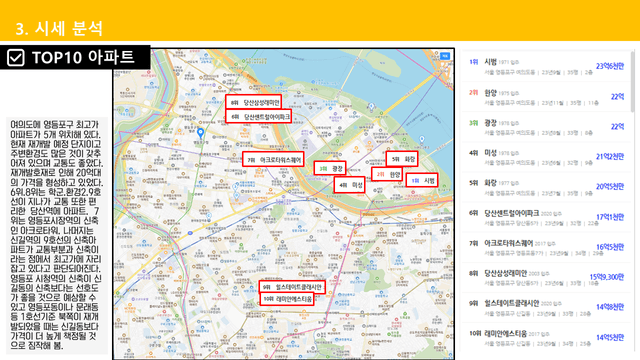Click the 23억6천만 price for 시범
The width and height of the screenshot is (640, 360).
coord(610,66)
